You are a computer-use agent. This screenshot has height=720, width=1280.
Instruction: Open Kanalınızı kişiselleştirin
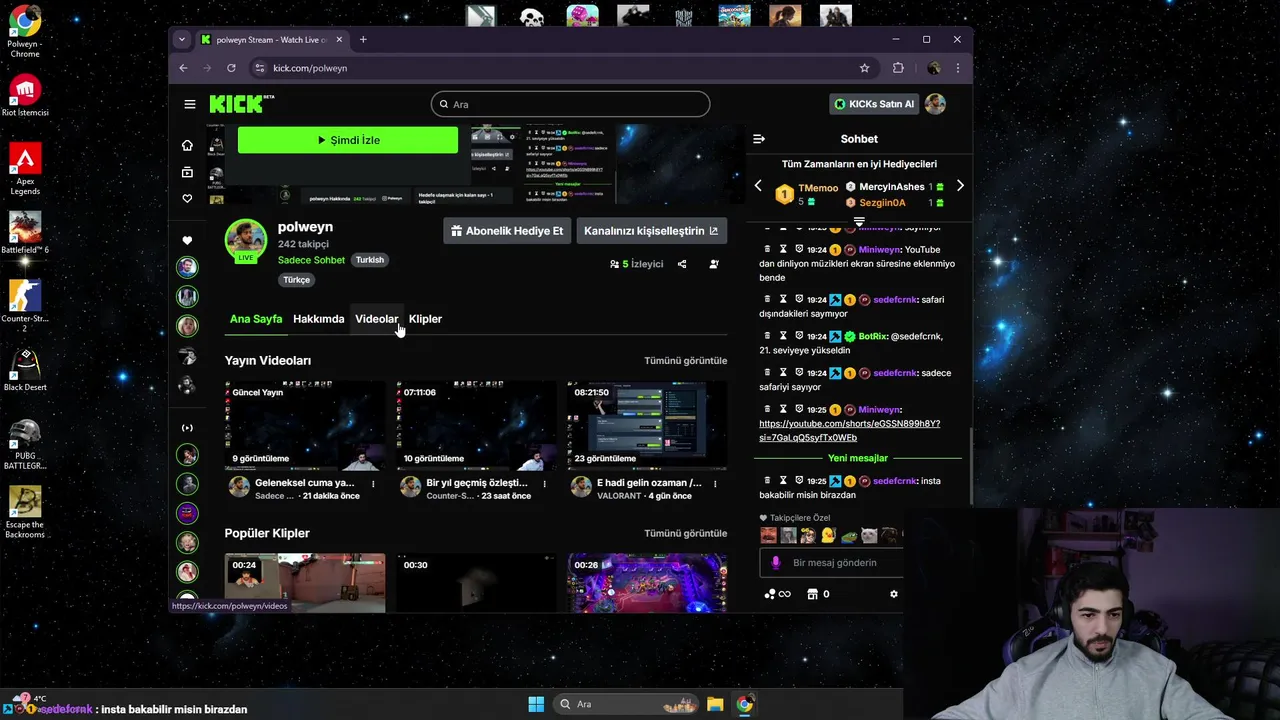[x=651, y=231]
